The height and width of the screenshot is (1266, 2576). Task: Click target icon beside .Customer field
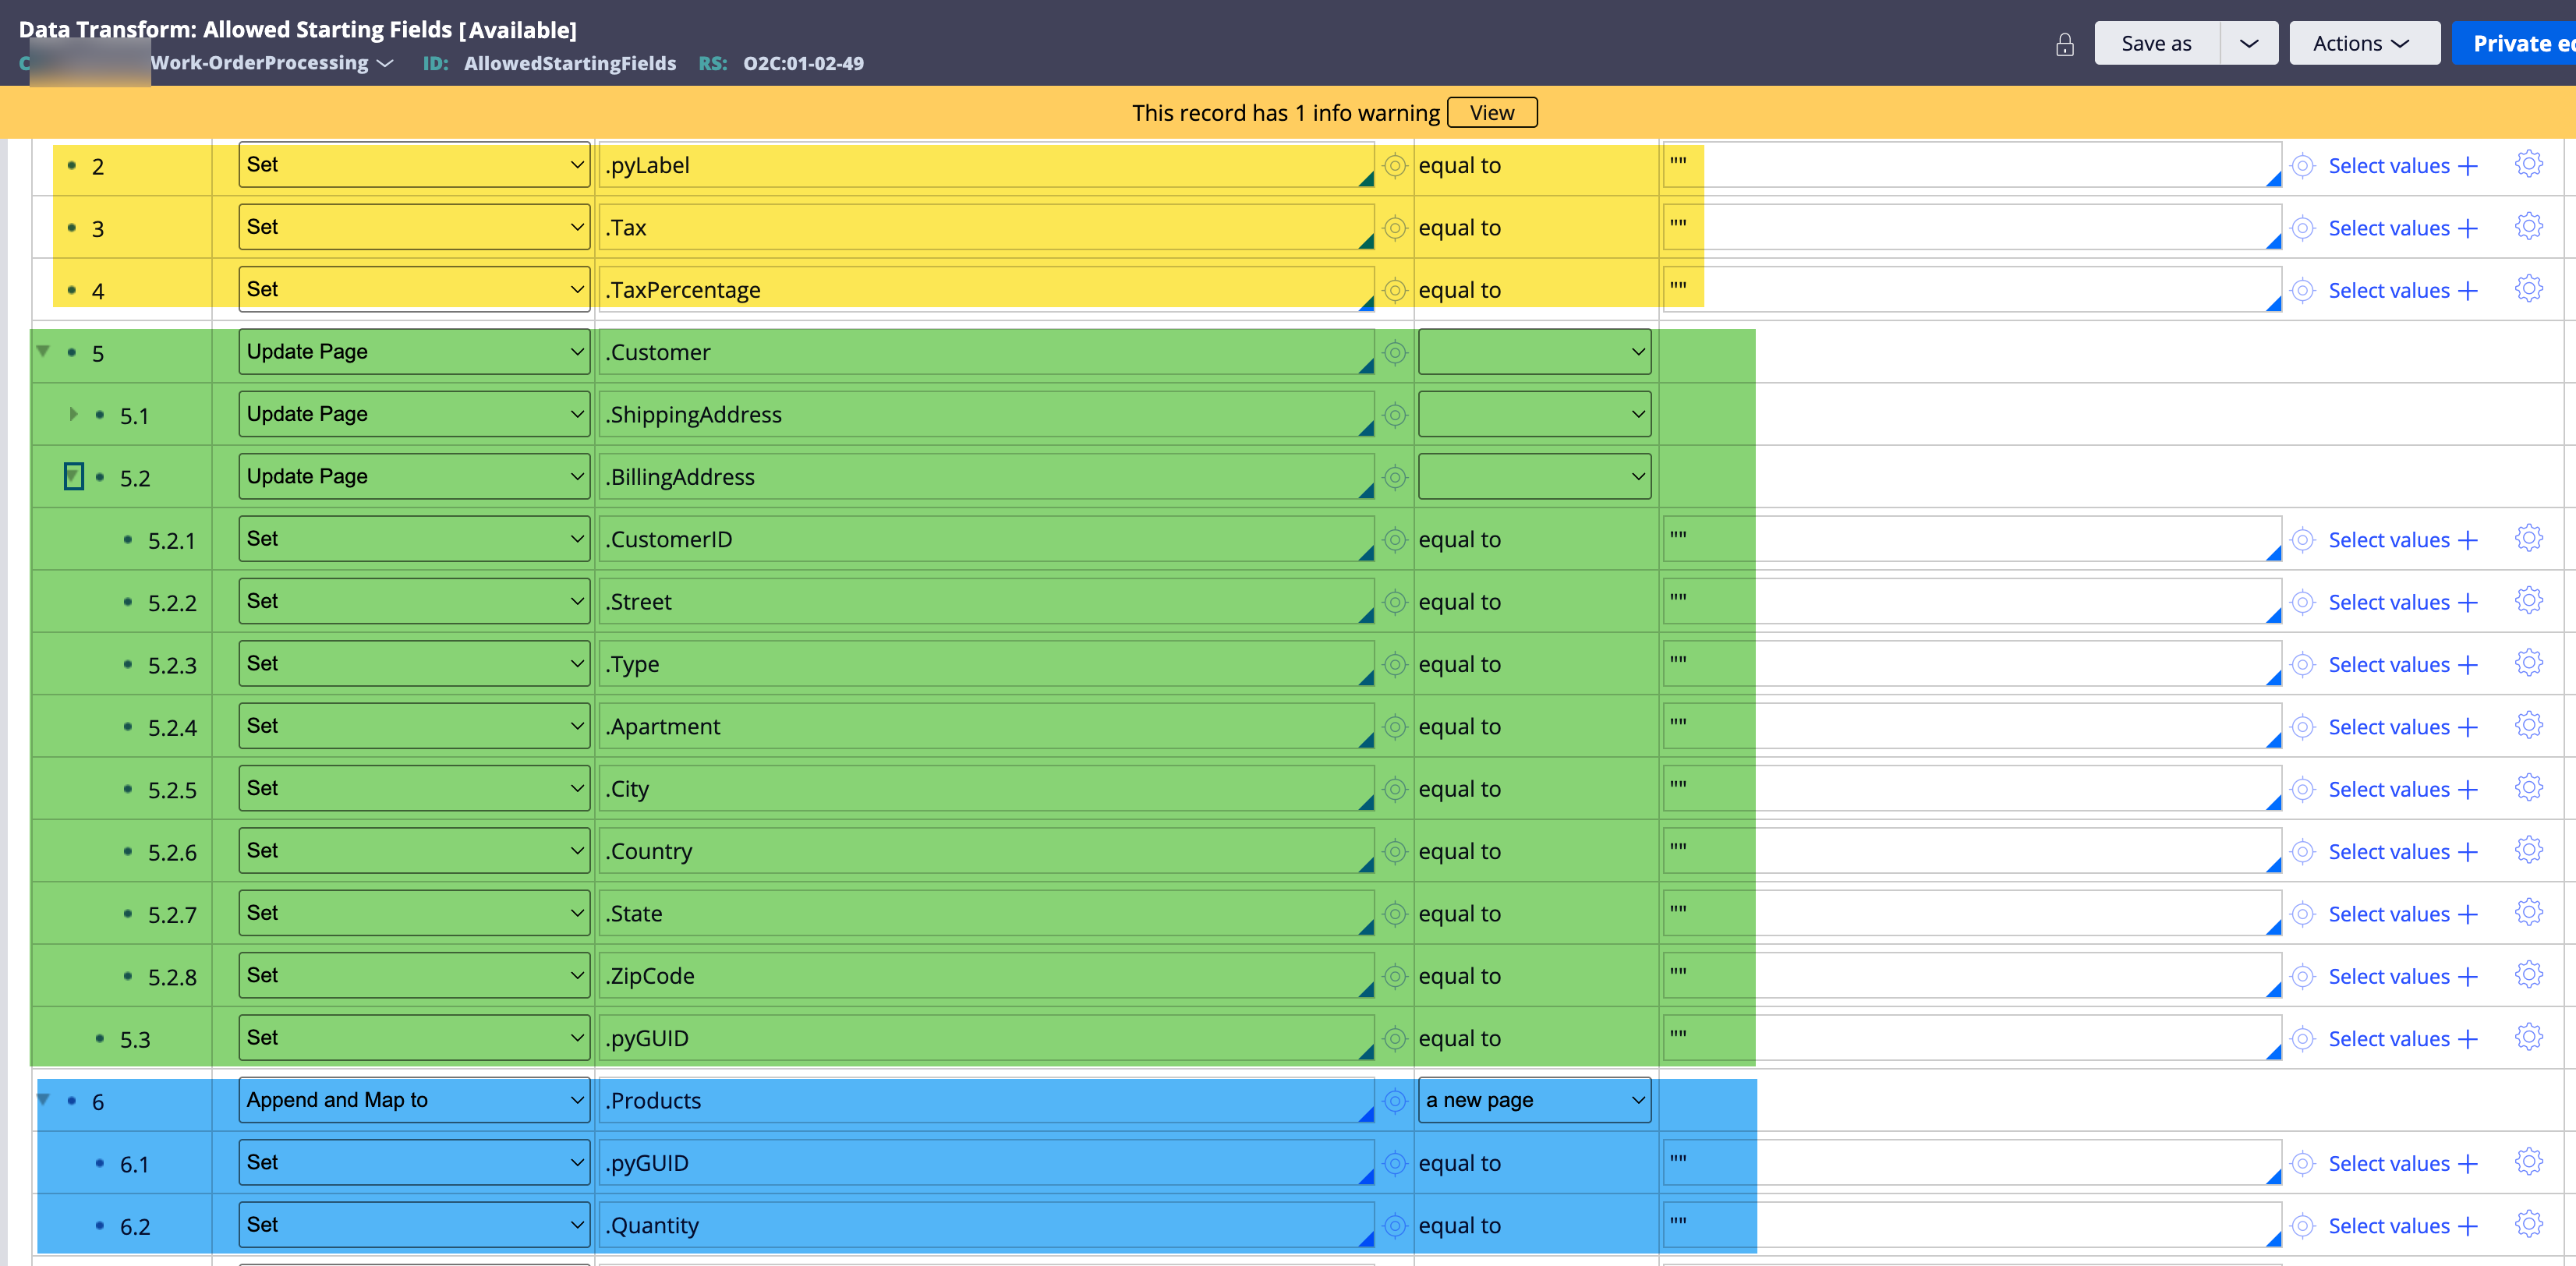pyautogui.click(x=1395, y=352)
